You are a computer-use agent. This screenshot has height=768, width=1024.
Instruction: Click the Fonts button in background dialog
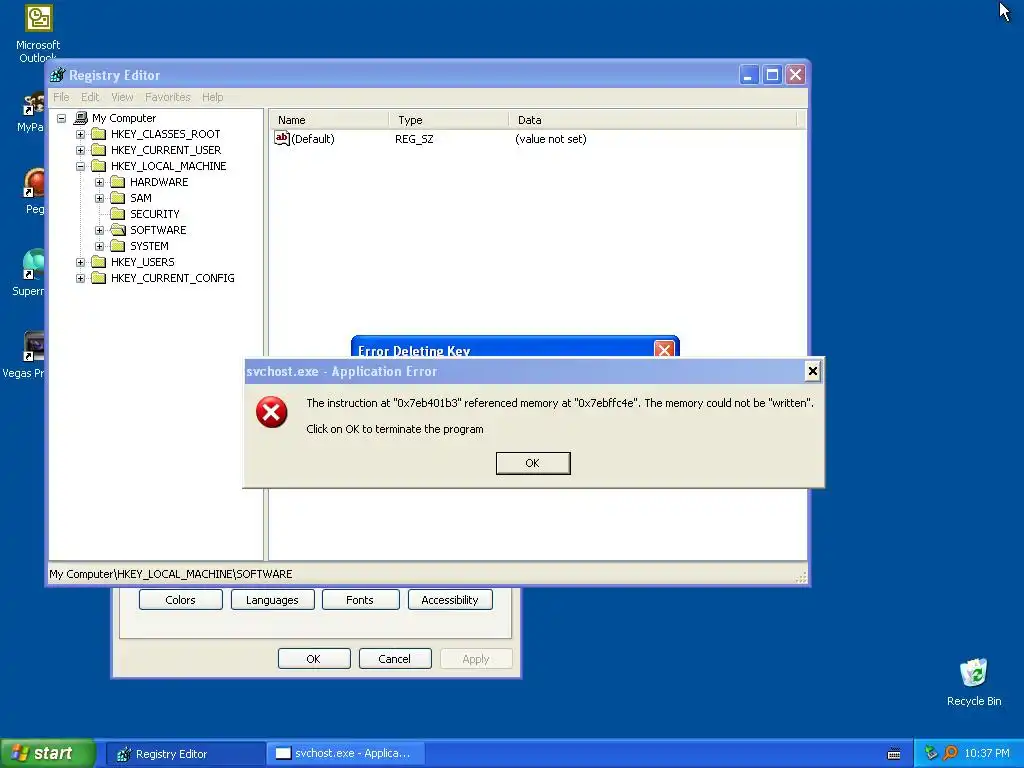[360, 600]
